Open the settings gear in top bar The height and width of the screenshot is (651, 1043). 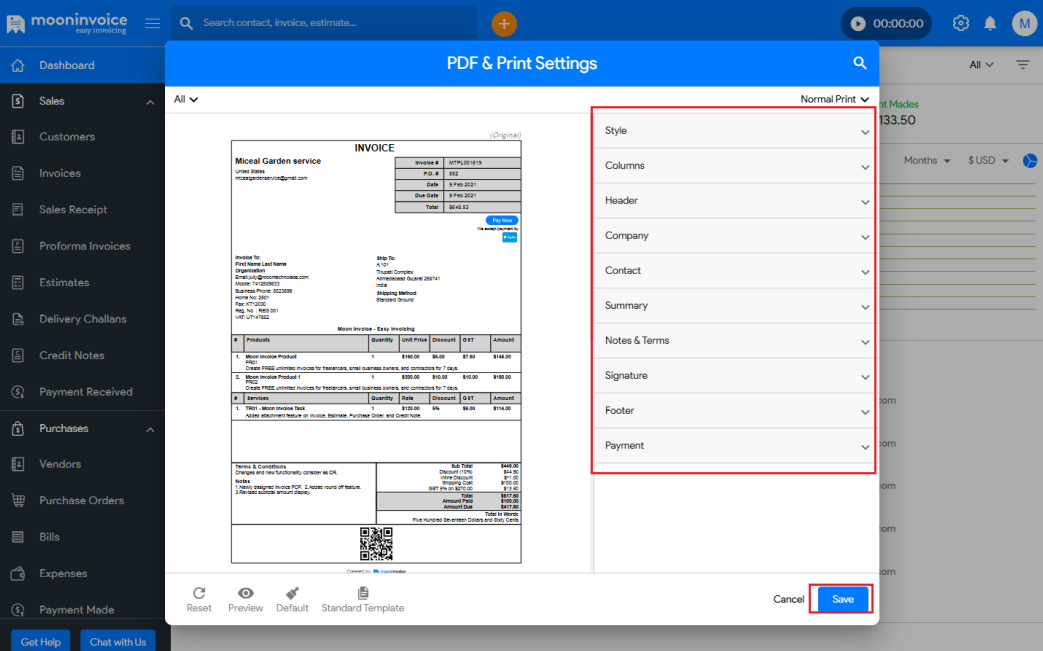click(961, 23)
